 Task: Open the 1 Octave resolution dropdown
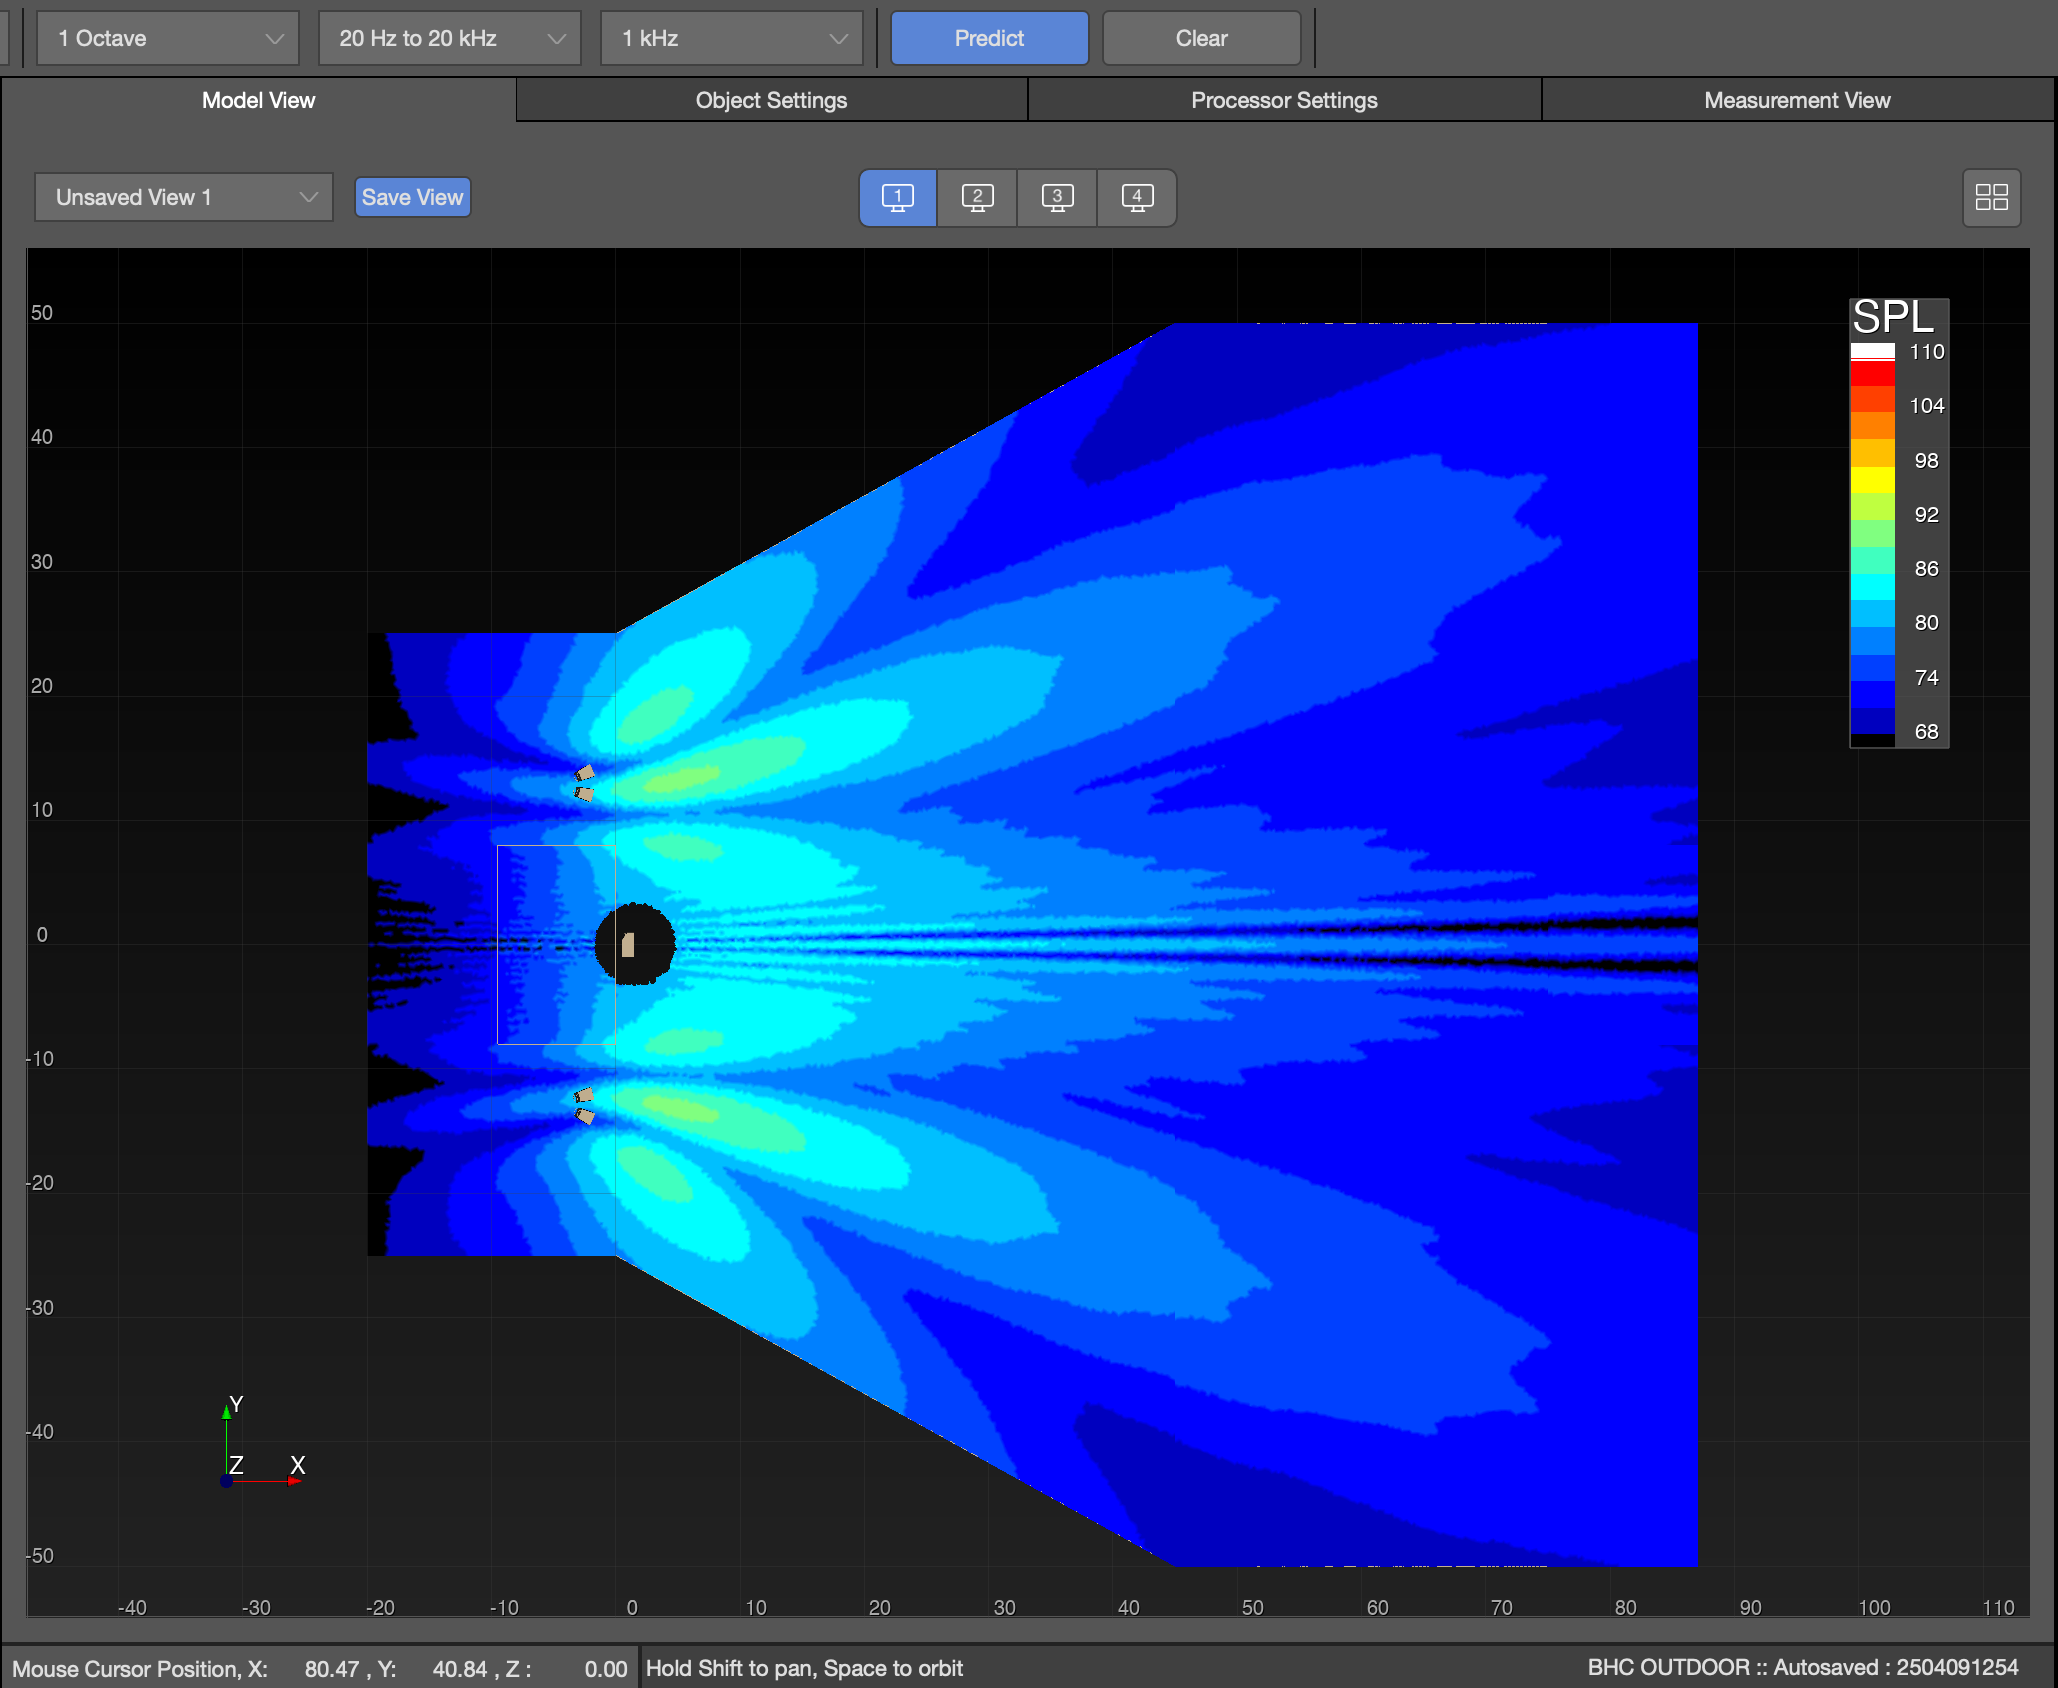click(168, 38)
